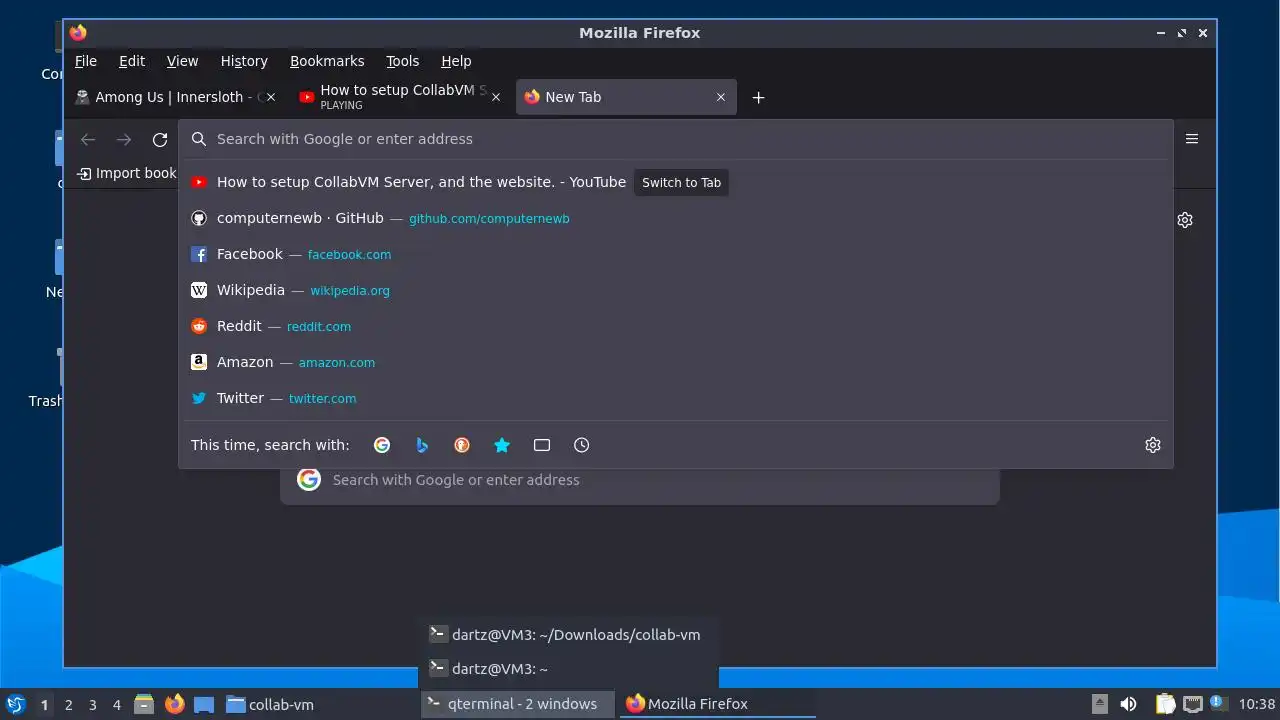The image size is (1280, 720).
Task: Close the Among Us tab
Action: 271,97
